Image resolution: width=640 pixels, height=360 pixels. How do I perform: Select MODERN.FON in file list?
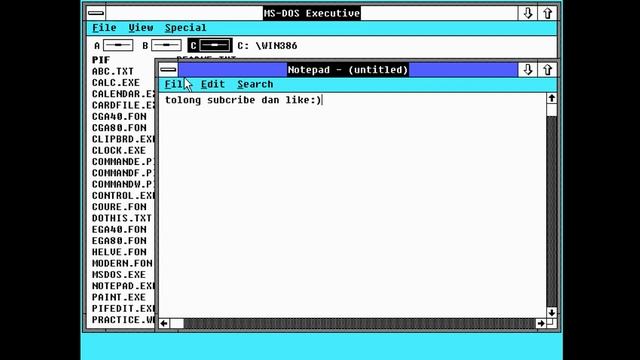122,263
